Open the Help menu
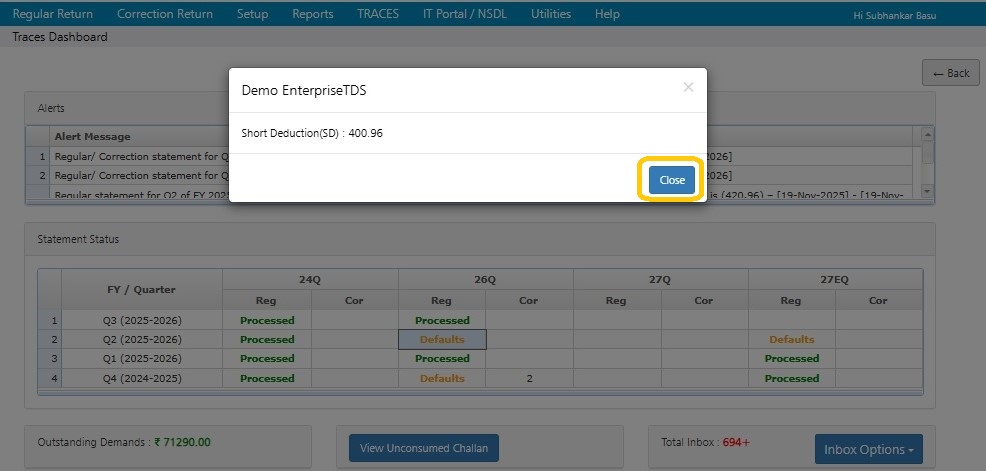The image size is (986, 471). coord(607,14)
